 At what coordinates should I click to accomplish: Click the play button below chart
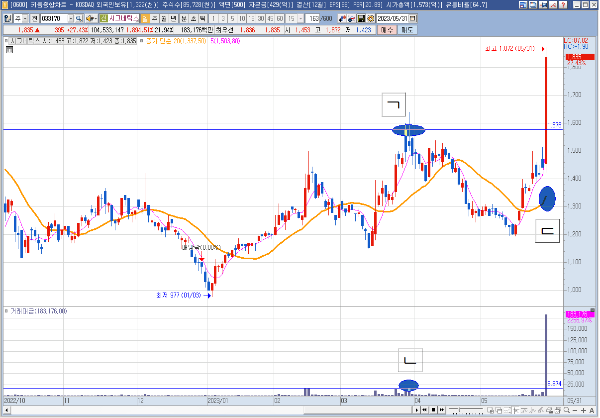[417, 410]
